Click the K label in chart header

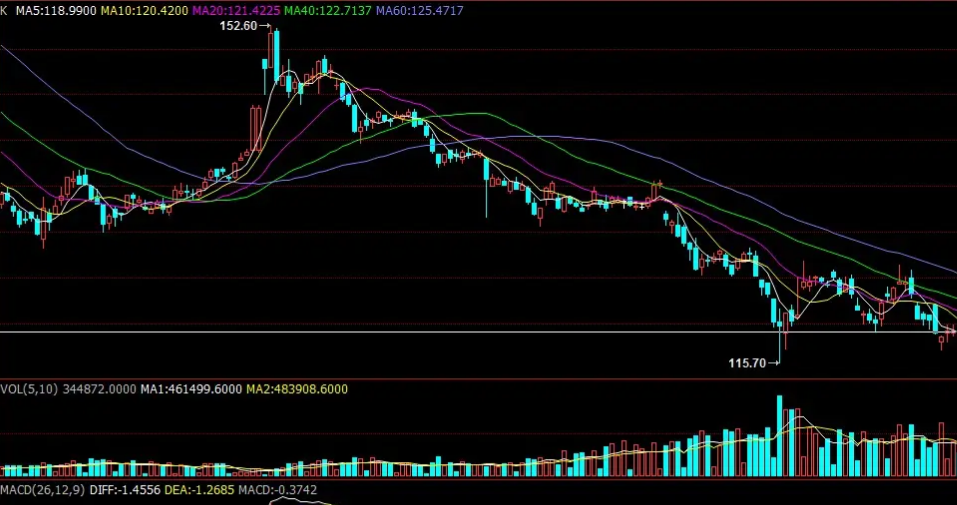pos(4,11)
